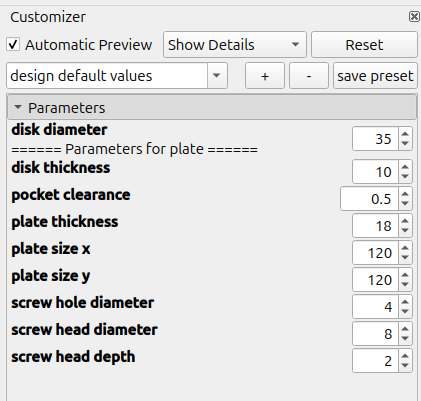Image resolution: width=421 pixels, height=401 pixels.
Task: Remove the preset with minus button
Action: pyautogui.click(x=309, y=76)
